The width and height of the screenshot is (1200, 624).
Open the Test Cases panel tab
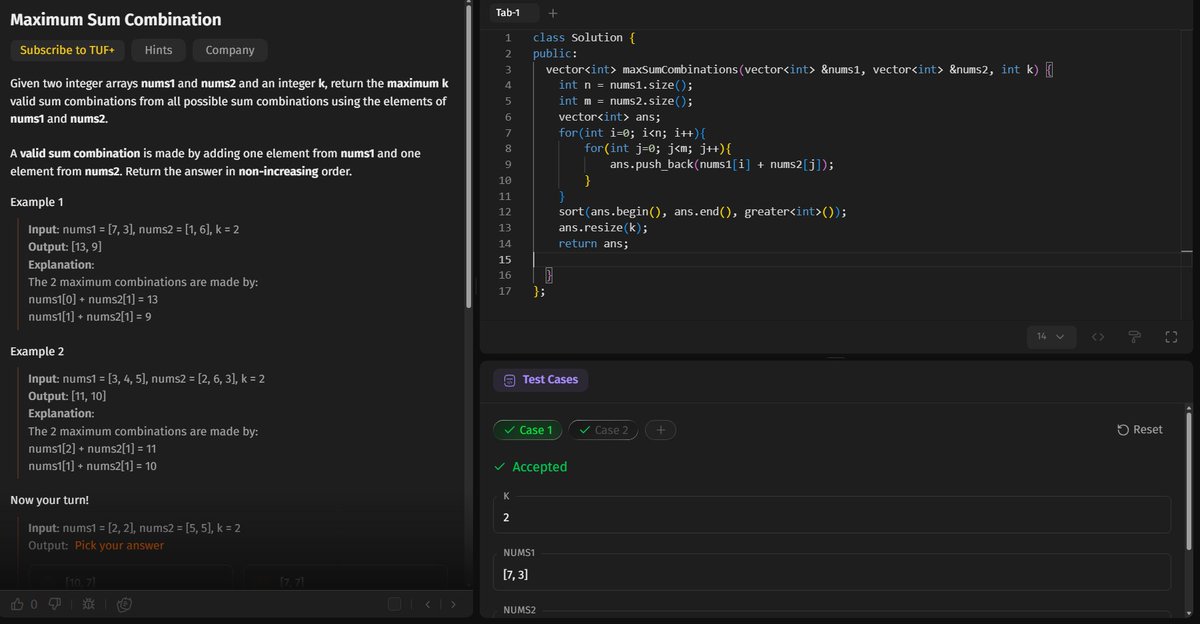[x=541, y=380]
